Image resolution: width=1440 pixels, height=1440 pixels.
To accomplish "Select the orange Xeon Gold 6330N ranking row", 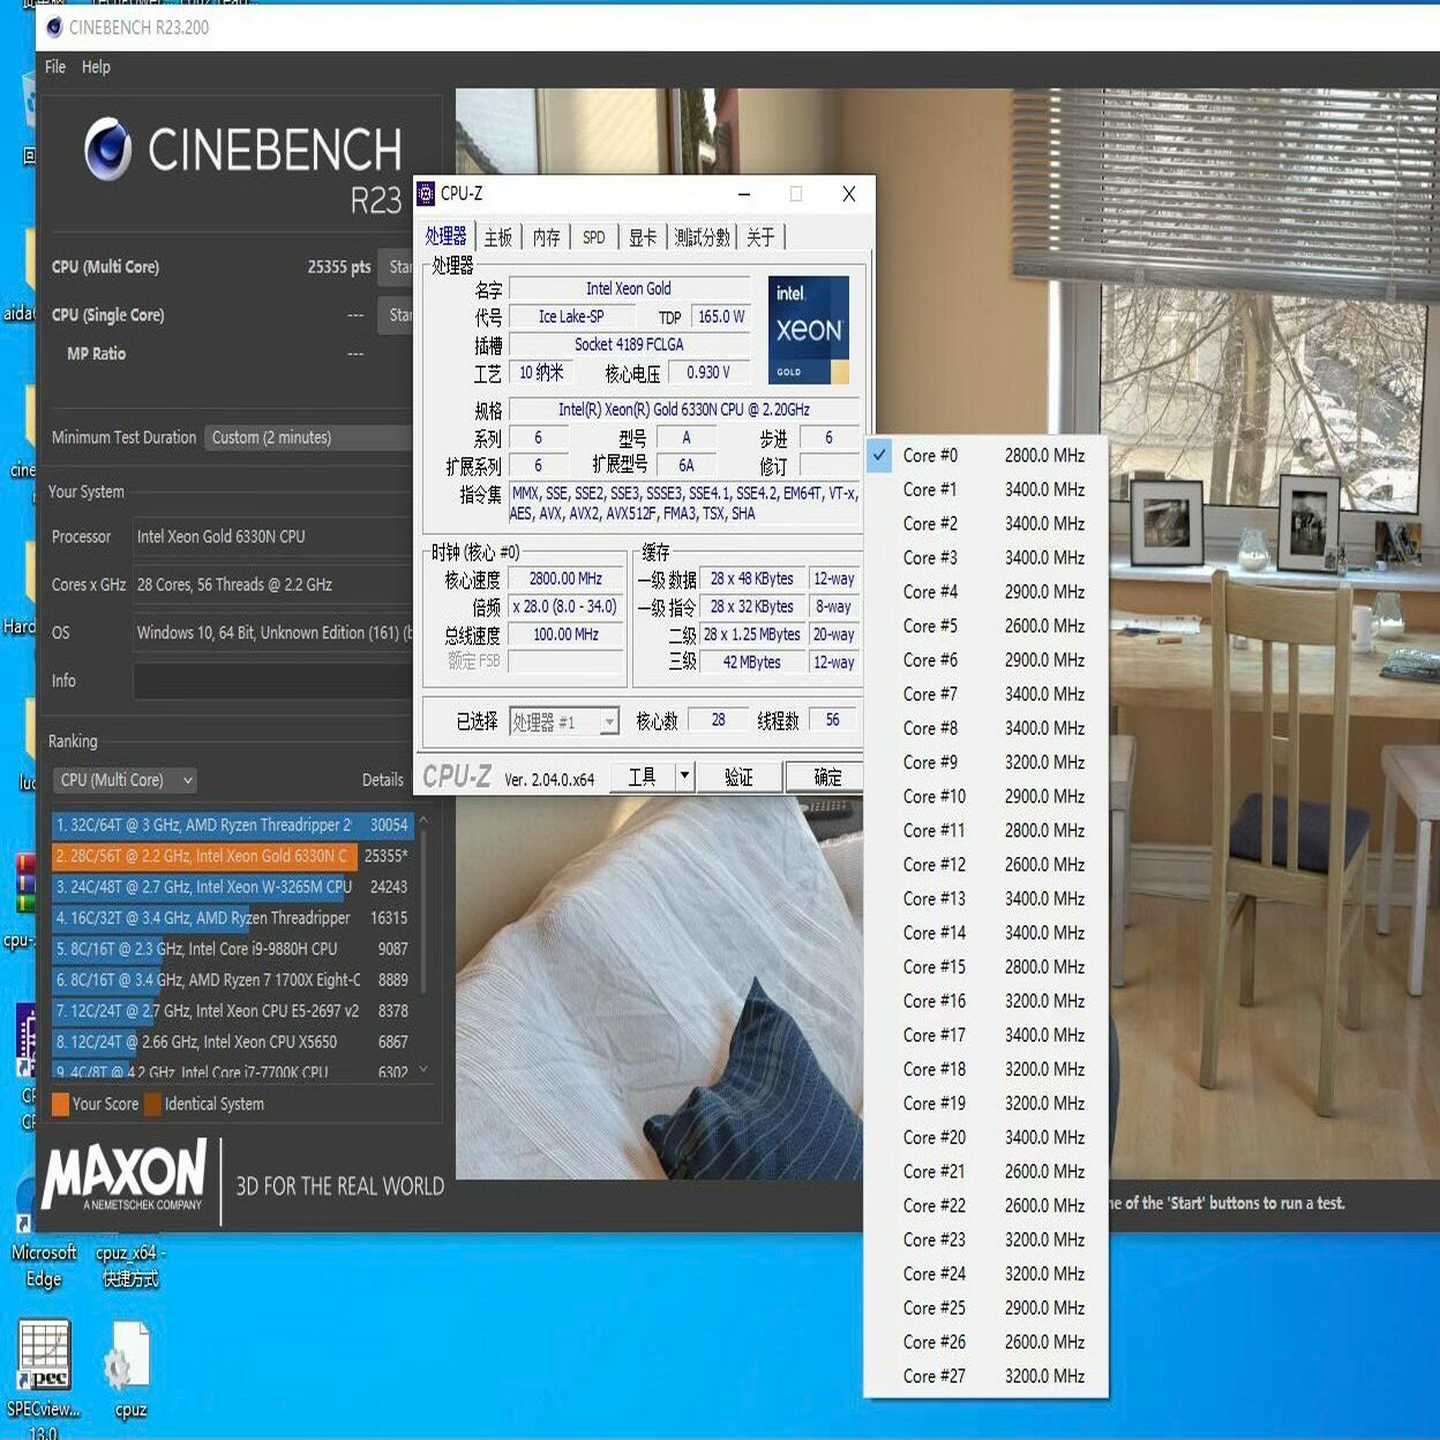I will 232,856.
